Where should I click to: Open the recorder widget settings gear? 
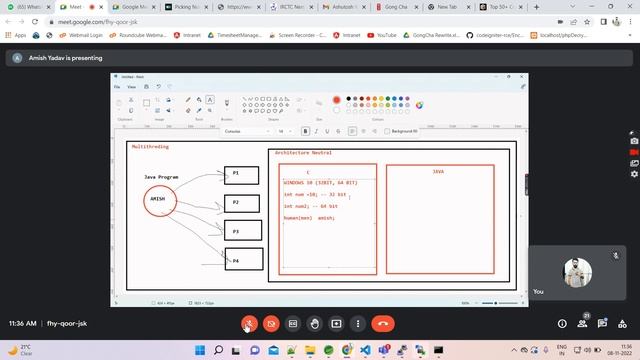(x=634, y=174)
